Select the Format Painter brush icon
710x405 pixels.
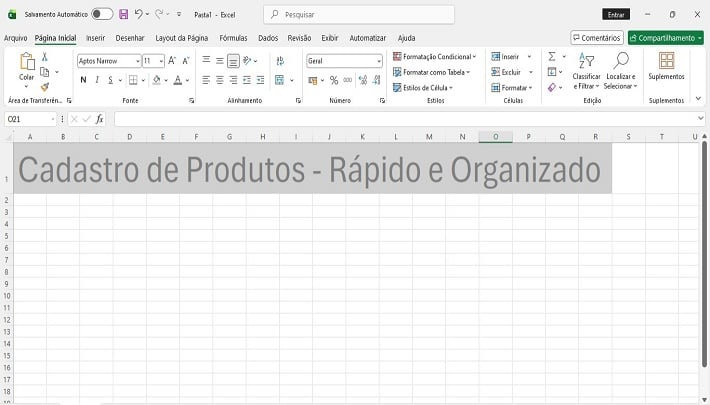click(45, 87)
